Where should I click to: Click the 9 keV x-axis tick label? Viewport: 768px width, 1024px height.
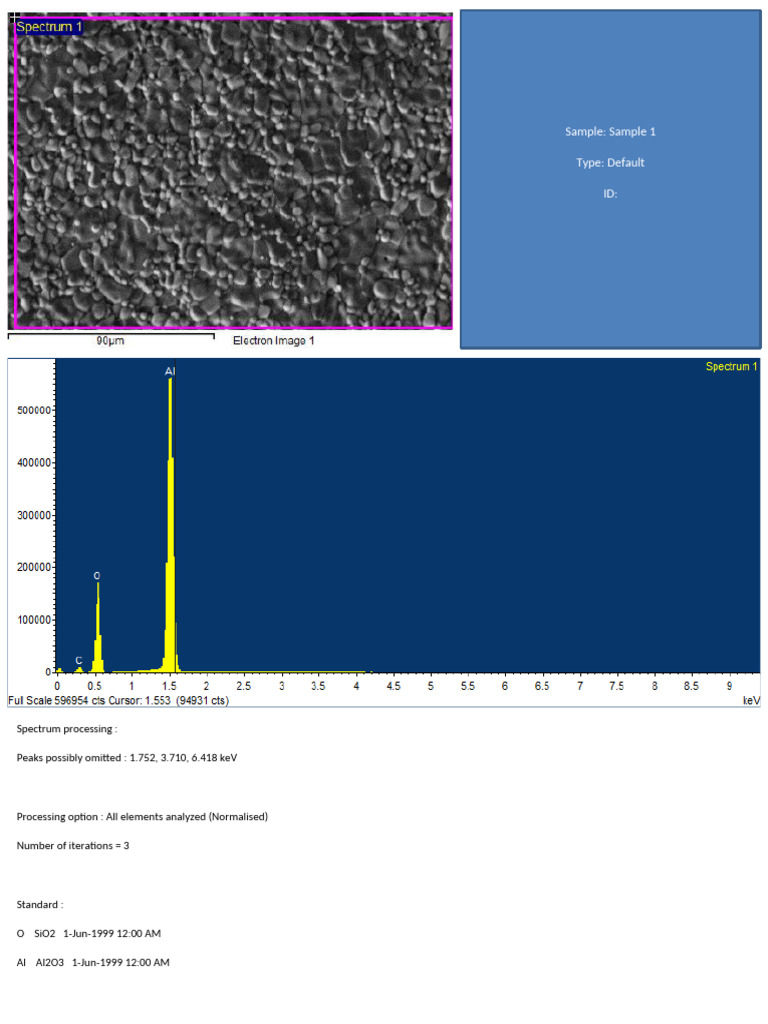pos(729,686)
